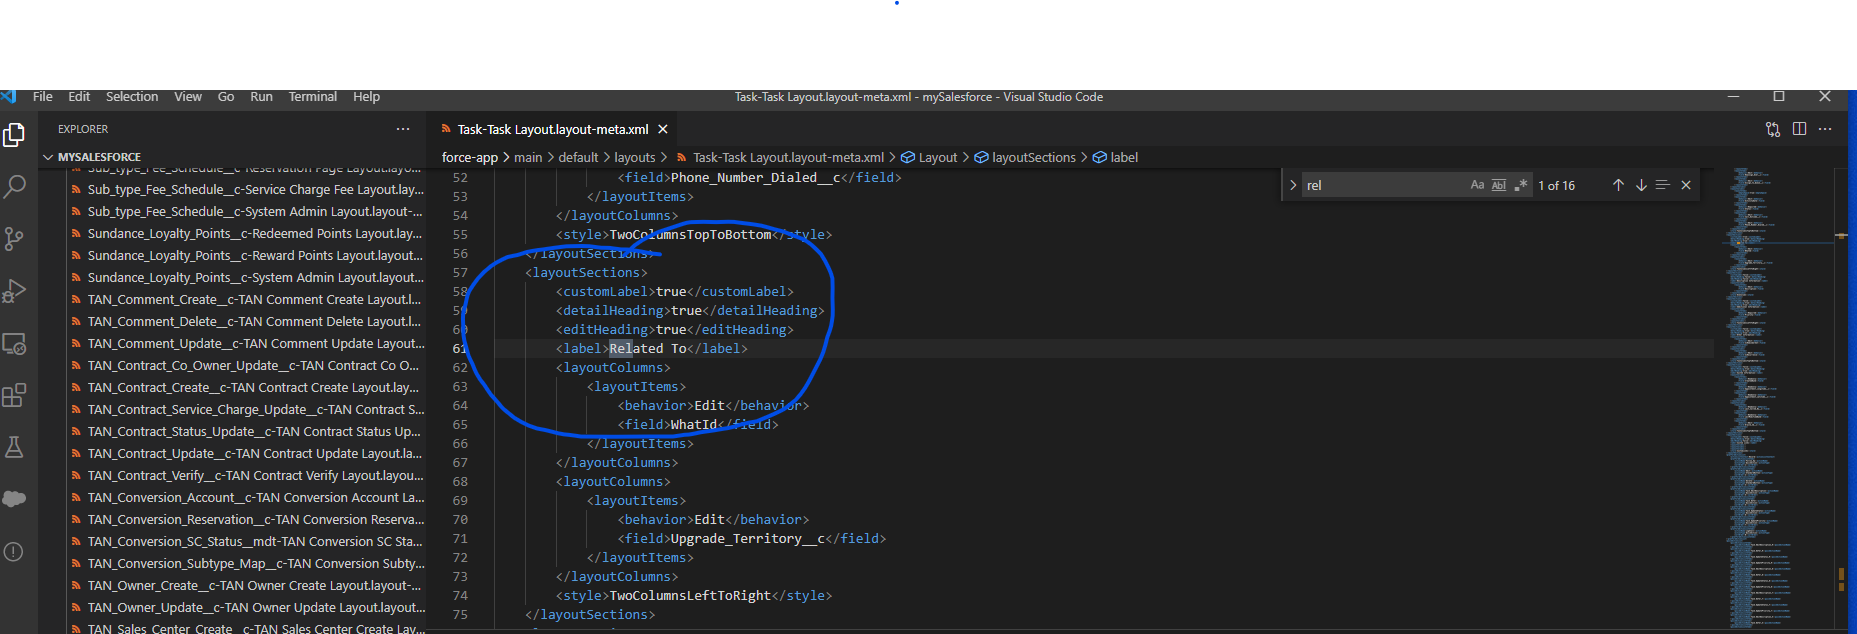This screenshot has width=1857, height=634.
Task: Open the Extensions view
Action: pos(15,395)
